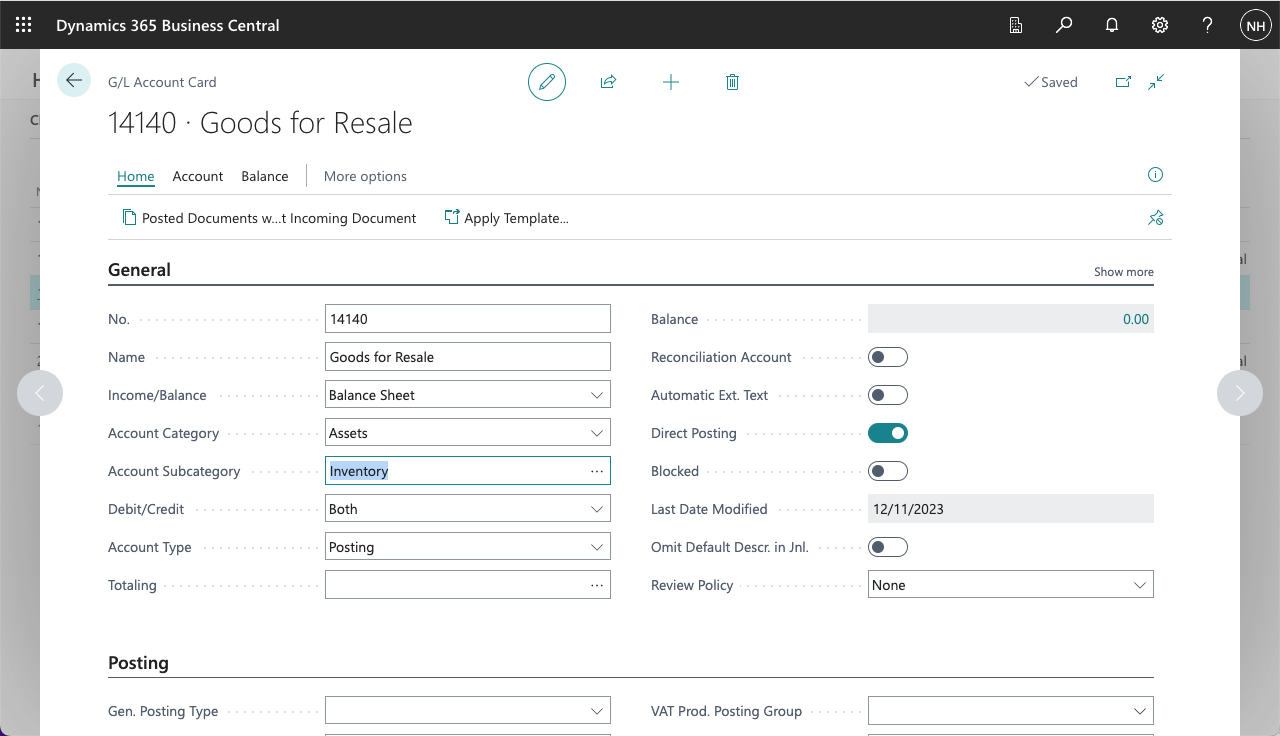Click the pencil edit icon

tap(547, 82)
